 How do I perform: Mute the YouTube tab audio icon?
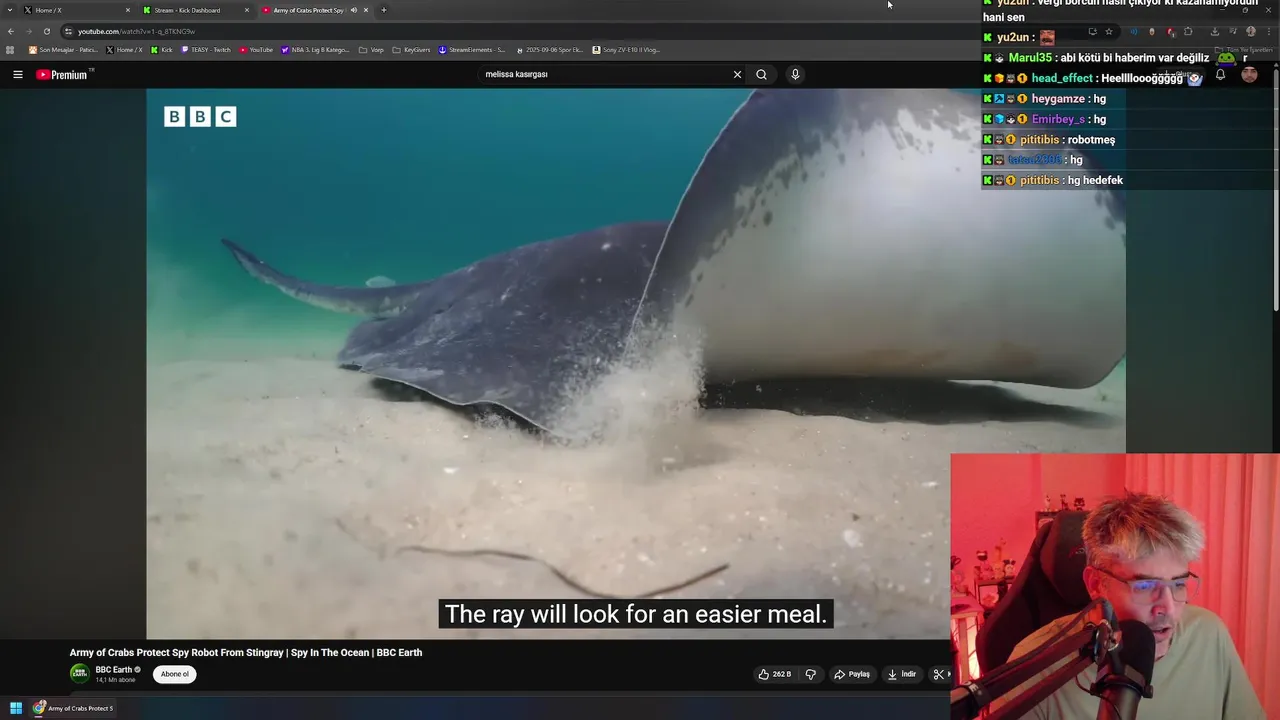tap(353, 10)
